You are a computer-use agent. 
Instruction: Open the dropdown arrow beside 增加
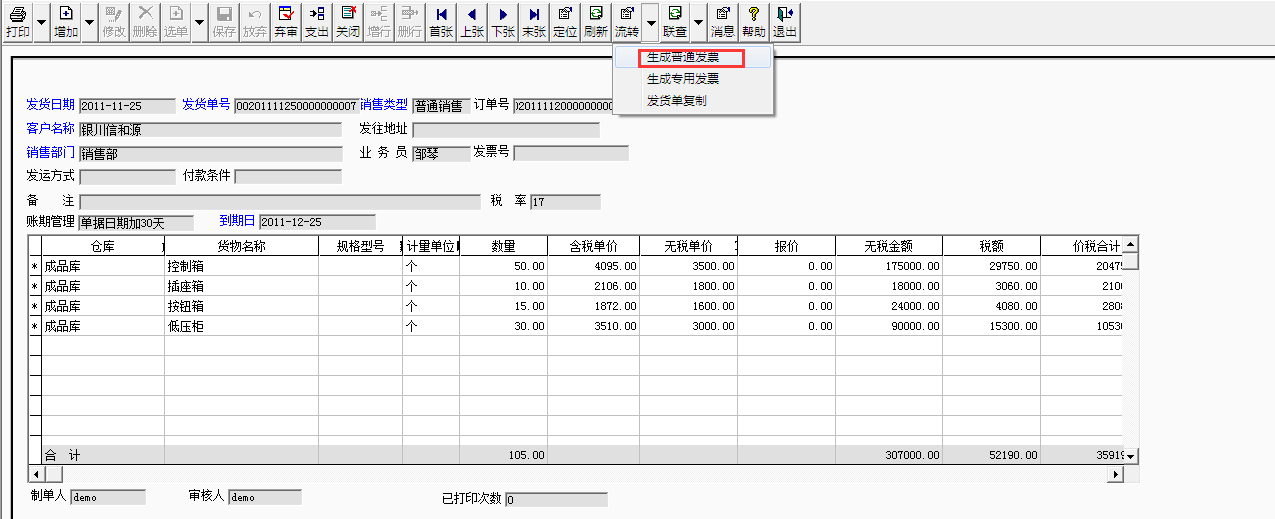89,21
